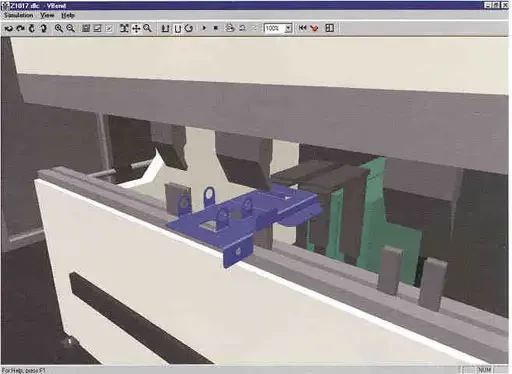Viewport: 512px width, 374px height.
Task: Click the 100% speed input field
Action: (274, 29)
